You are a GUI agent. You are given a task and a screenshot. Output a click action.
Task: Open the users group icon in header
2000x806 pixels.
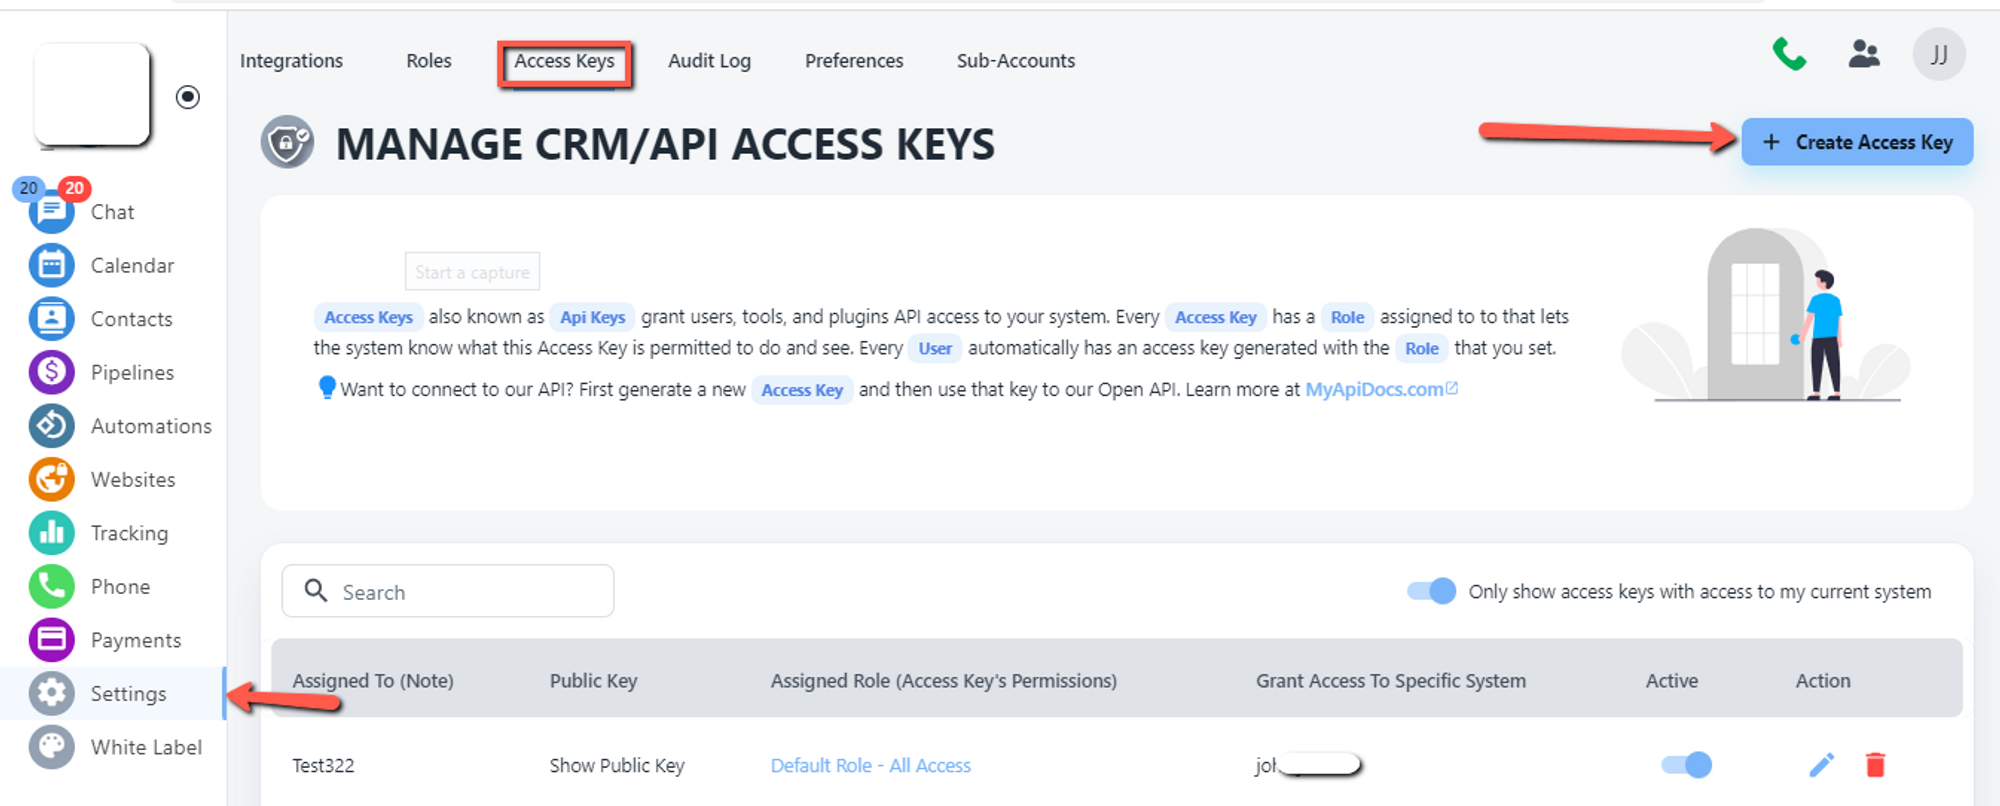(x=1864, y=54)
